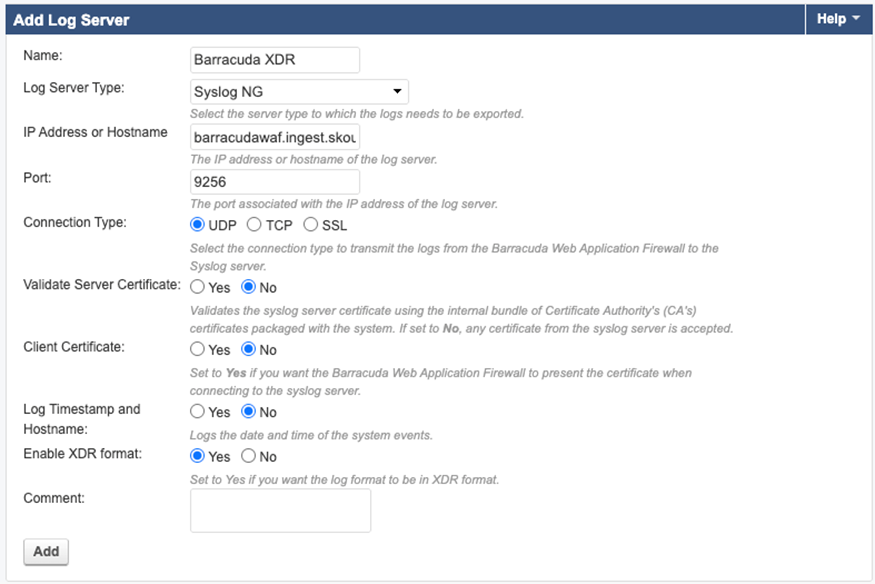This screenshot has height=584, width=875.
Task: Select UDP connection type
Action: click(x=198, y=225)
